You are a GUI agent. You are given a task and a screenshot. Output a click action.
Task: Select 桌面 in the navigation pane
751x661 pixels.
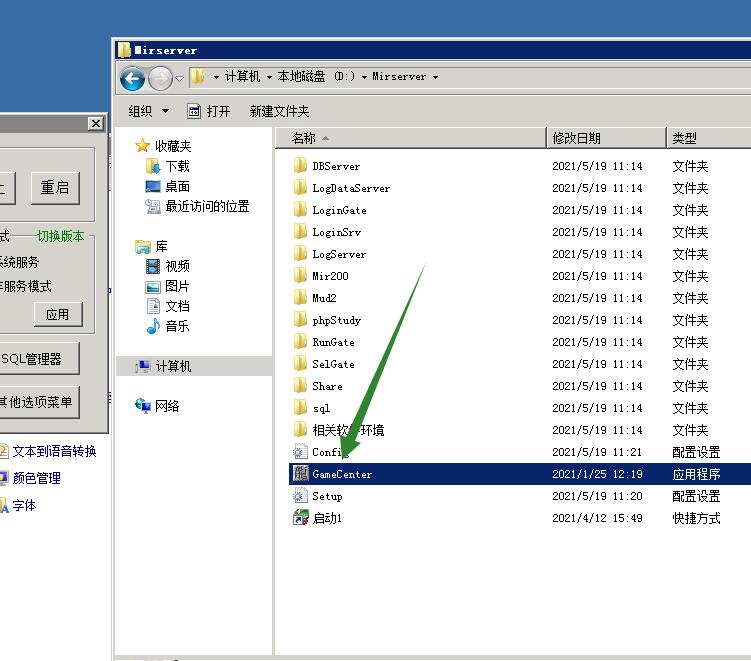[177, 186]
